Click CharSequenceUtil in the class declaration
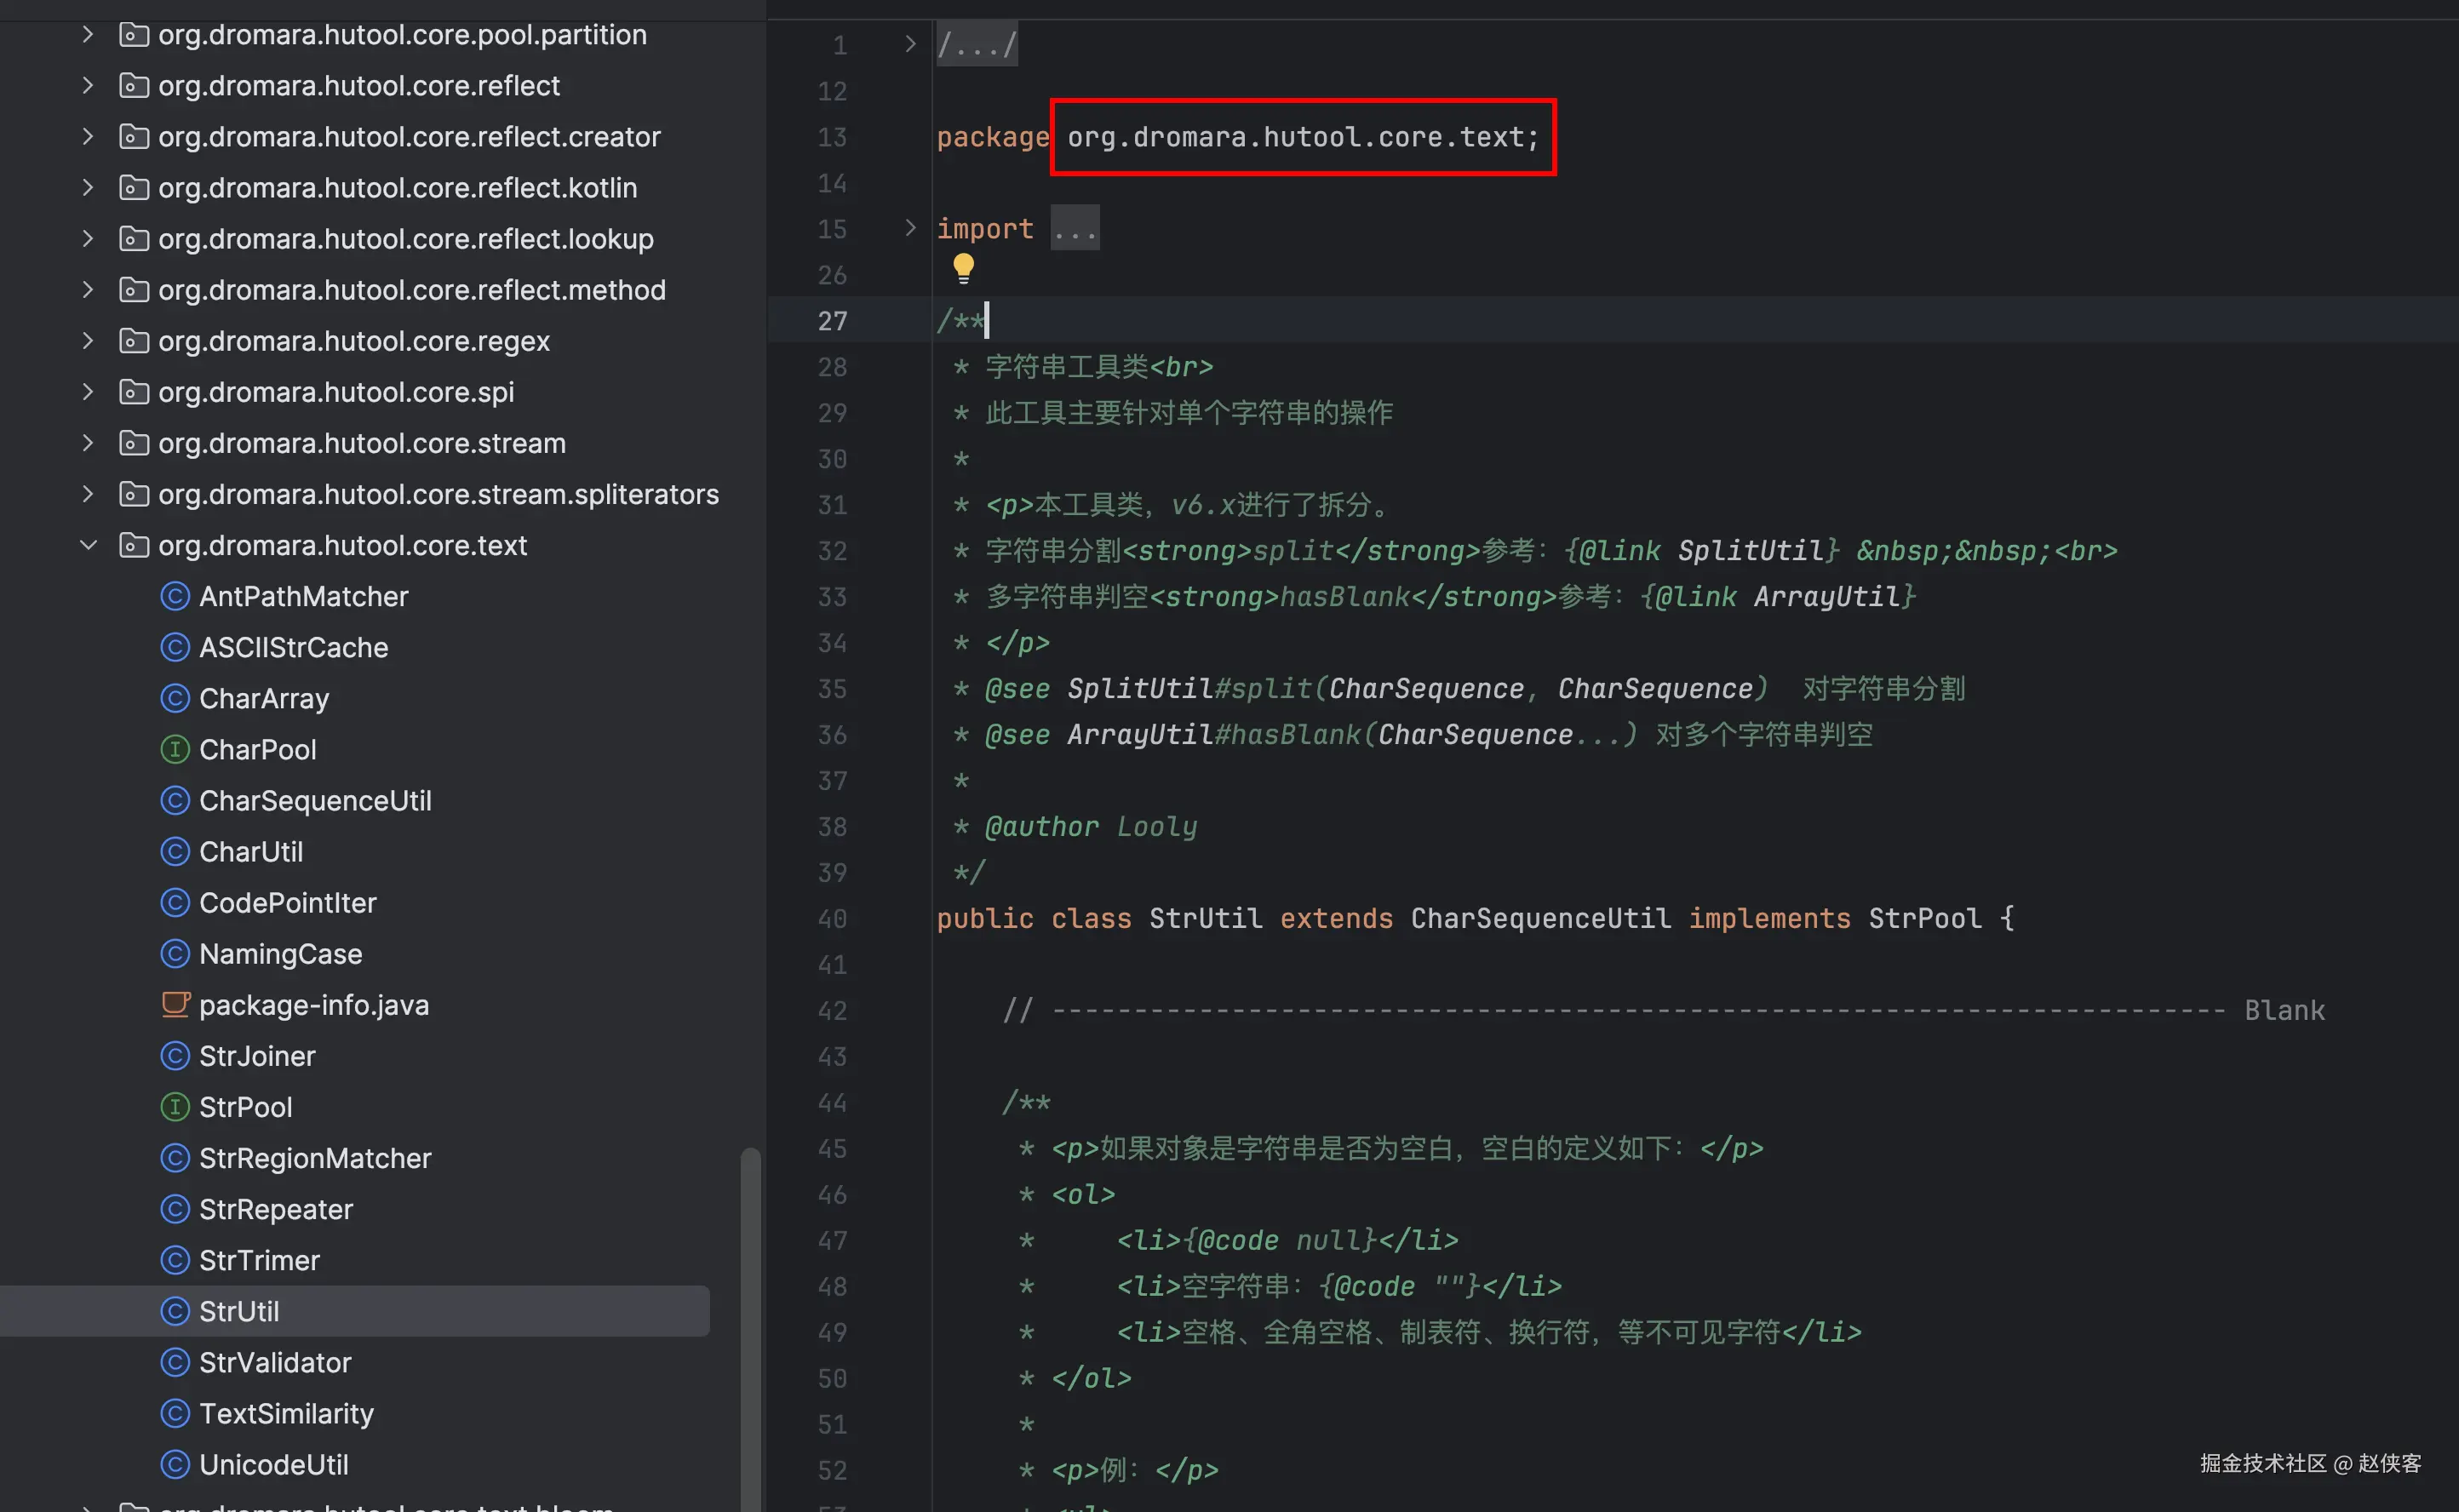 click(1540, 918)
